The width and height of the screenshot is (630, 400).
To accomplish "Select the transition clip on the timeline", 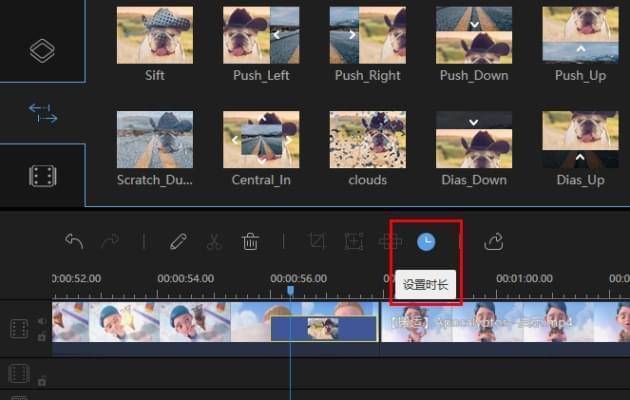I will (323, 328).
